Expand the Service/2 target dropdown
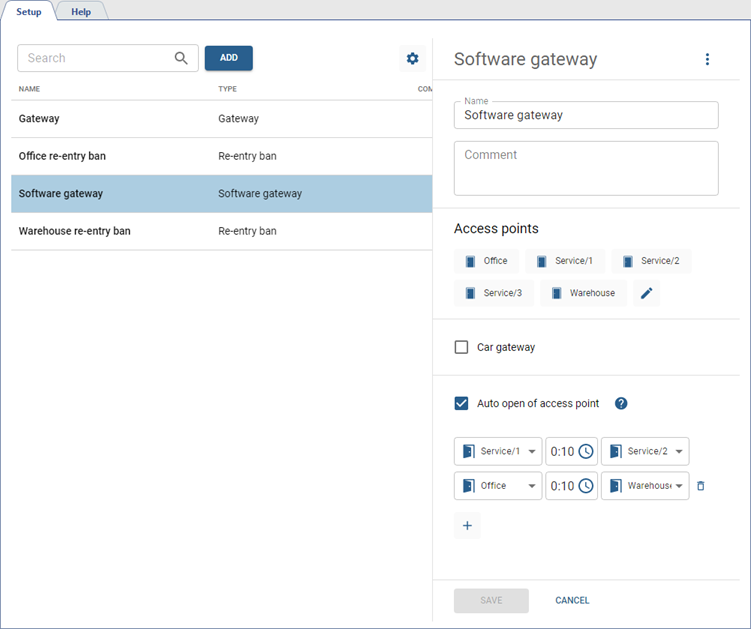 click(678, 452)
